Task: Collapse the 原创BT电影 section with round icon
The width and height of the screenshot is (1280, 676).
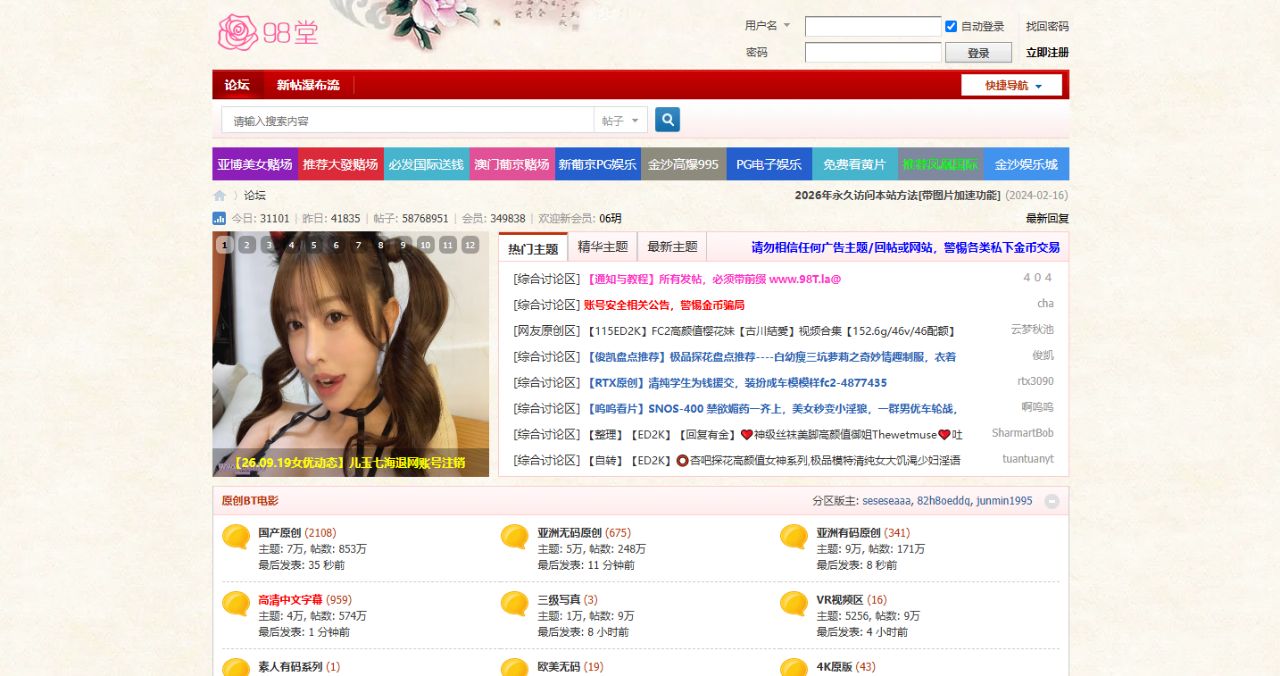Action: click(1052, 501)
